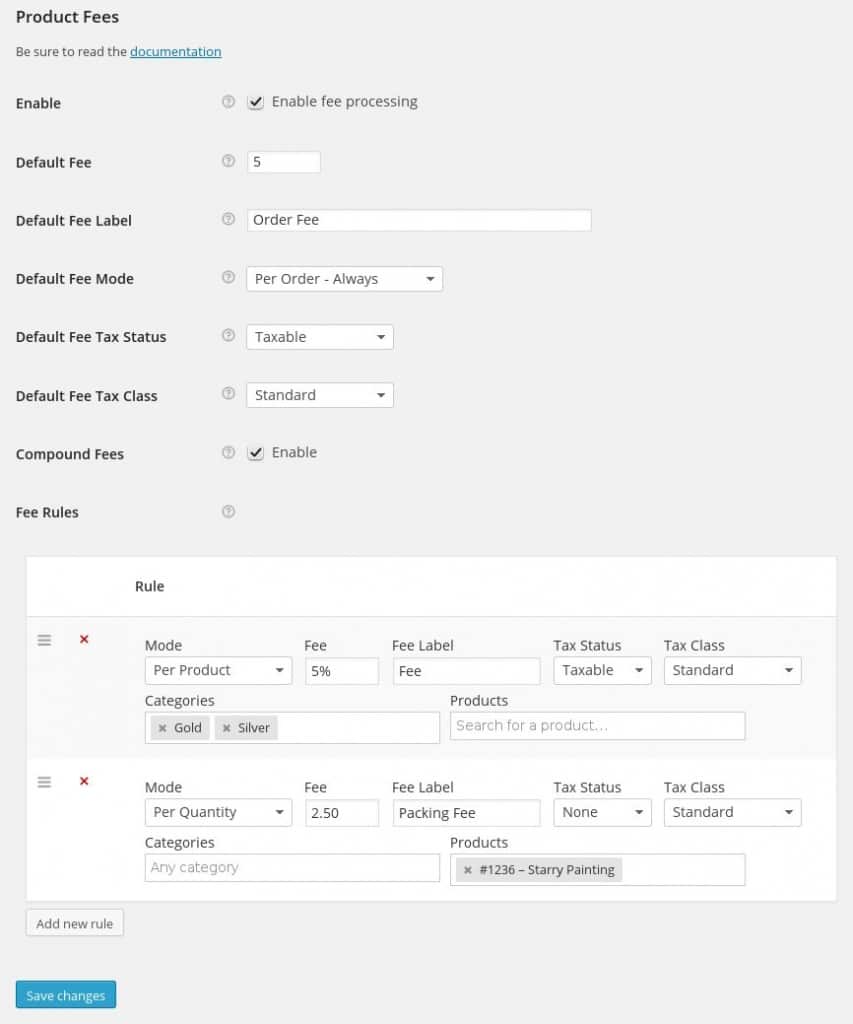The width and height of the screenshot is (853, 1024).
Task: Open Mode dropdown showing Per Quantity
Action: [x=218, y=813]
